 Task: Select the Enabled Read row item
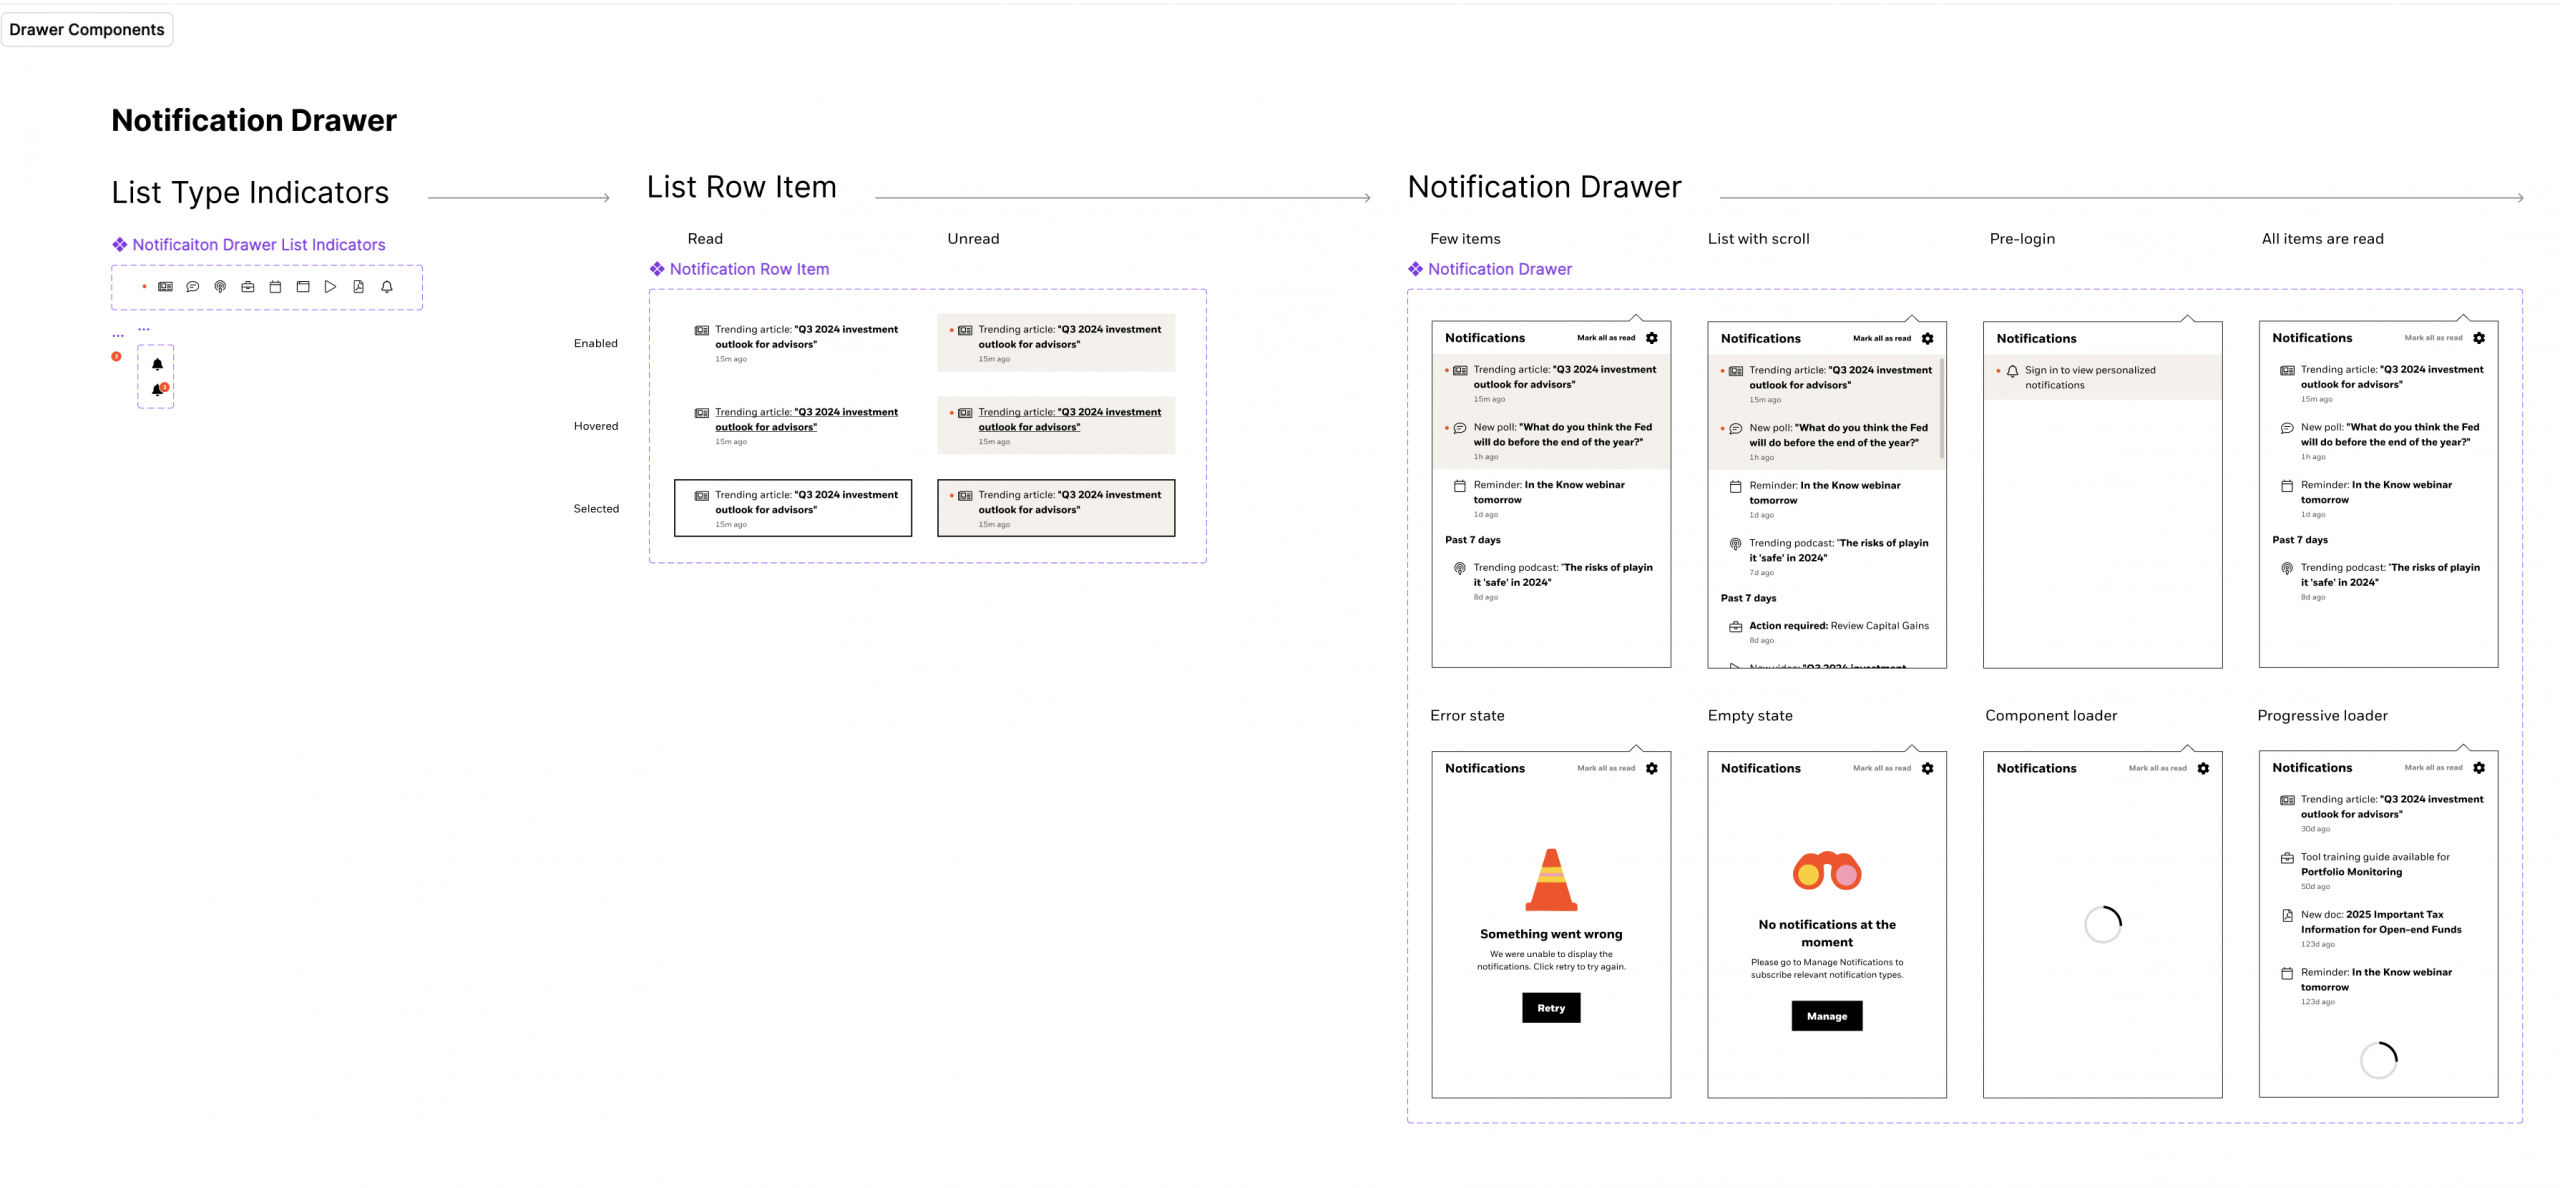[793, 343]
